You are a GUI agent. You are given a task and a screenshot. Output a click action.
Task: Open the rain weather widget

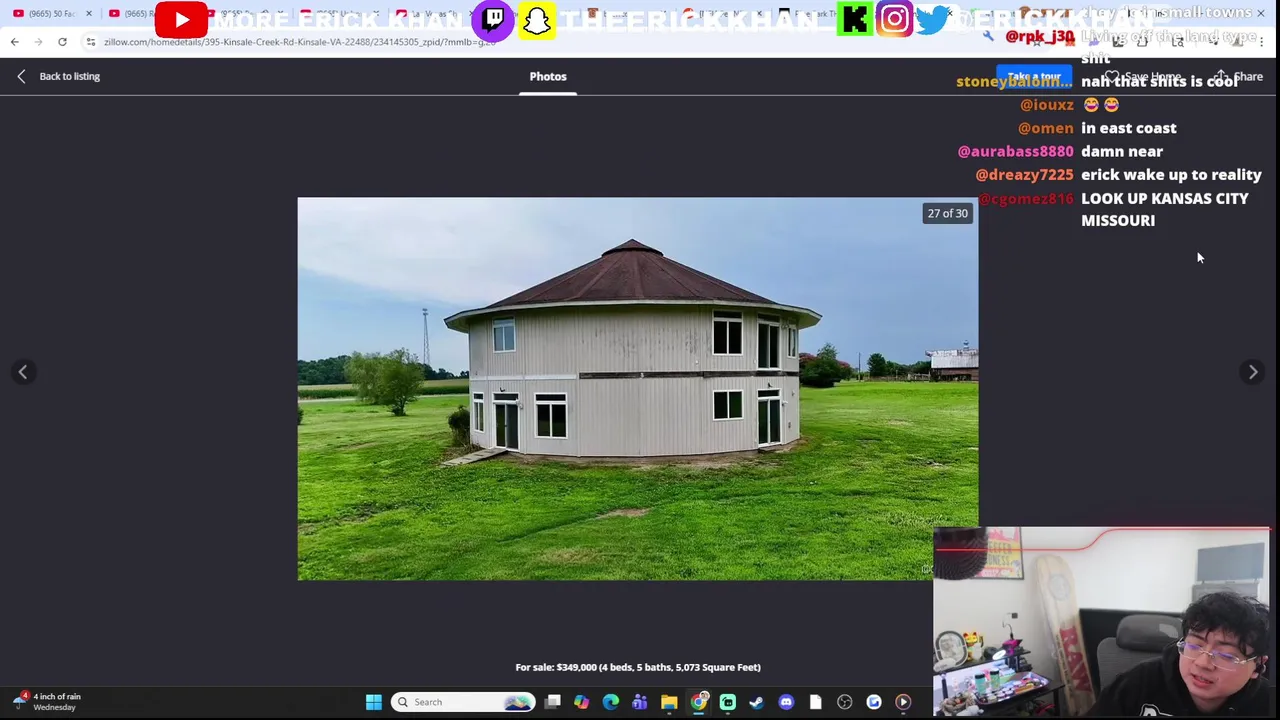click(x=46, y=701)
